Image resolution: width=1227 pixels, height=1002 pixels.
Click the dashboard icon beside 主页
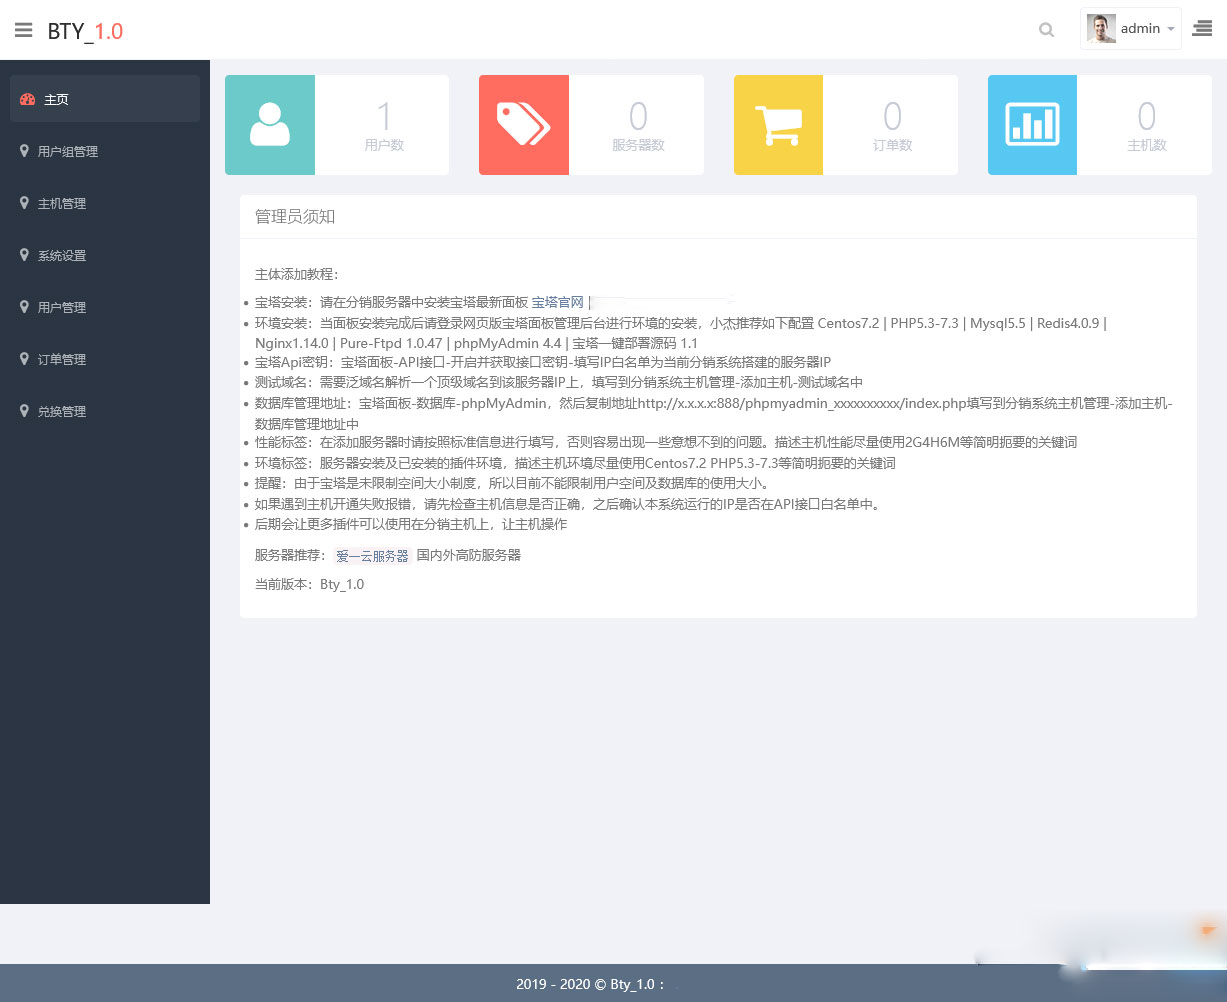pos(27,99)
